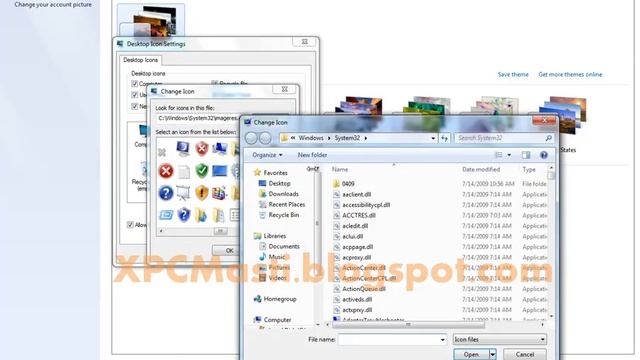This screenshot has width=640, height=360.
Task: Select the blue question mark circle icon
Action: (166, 193)
